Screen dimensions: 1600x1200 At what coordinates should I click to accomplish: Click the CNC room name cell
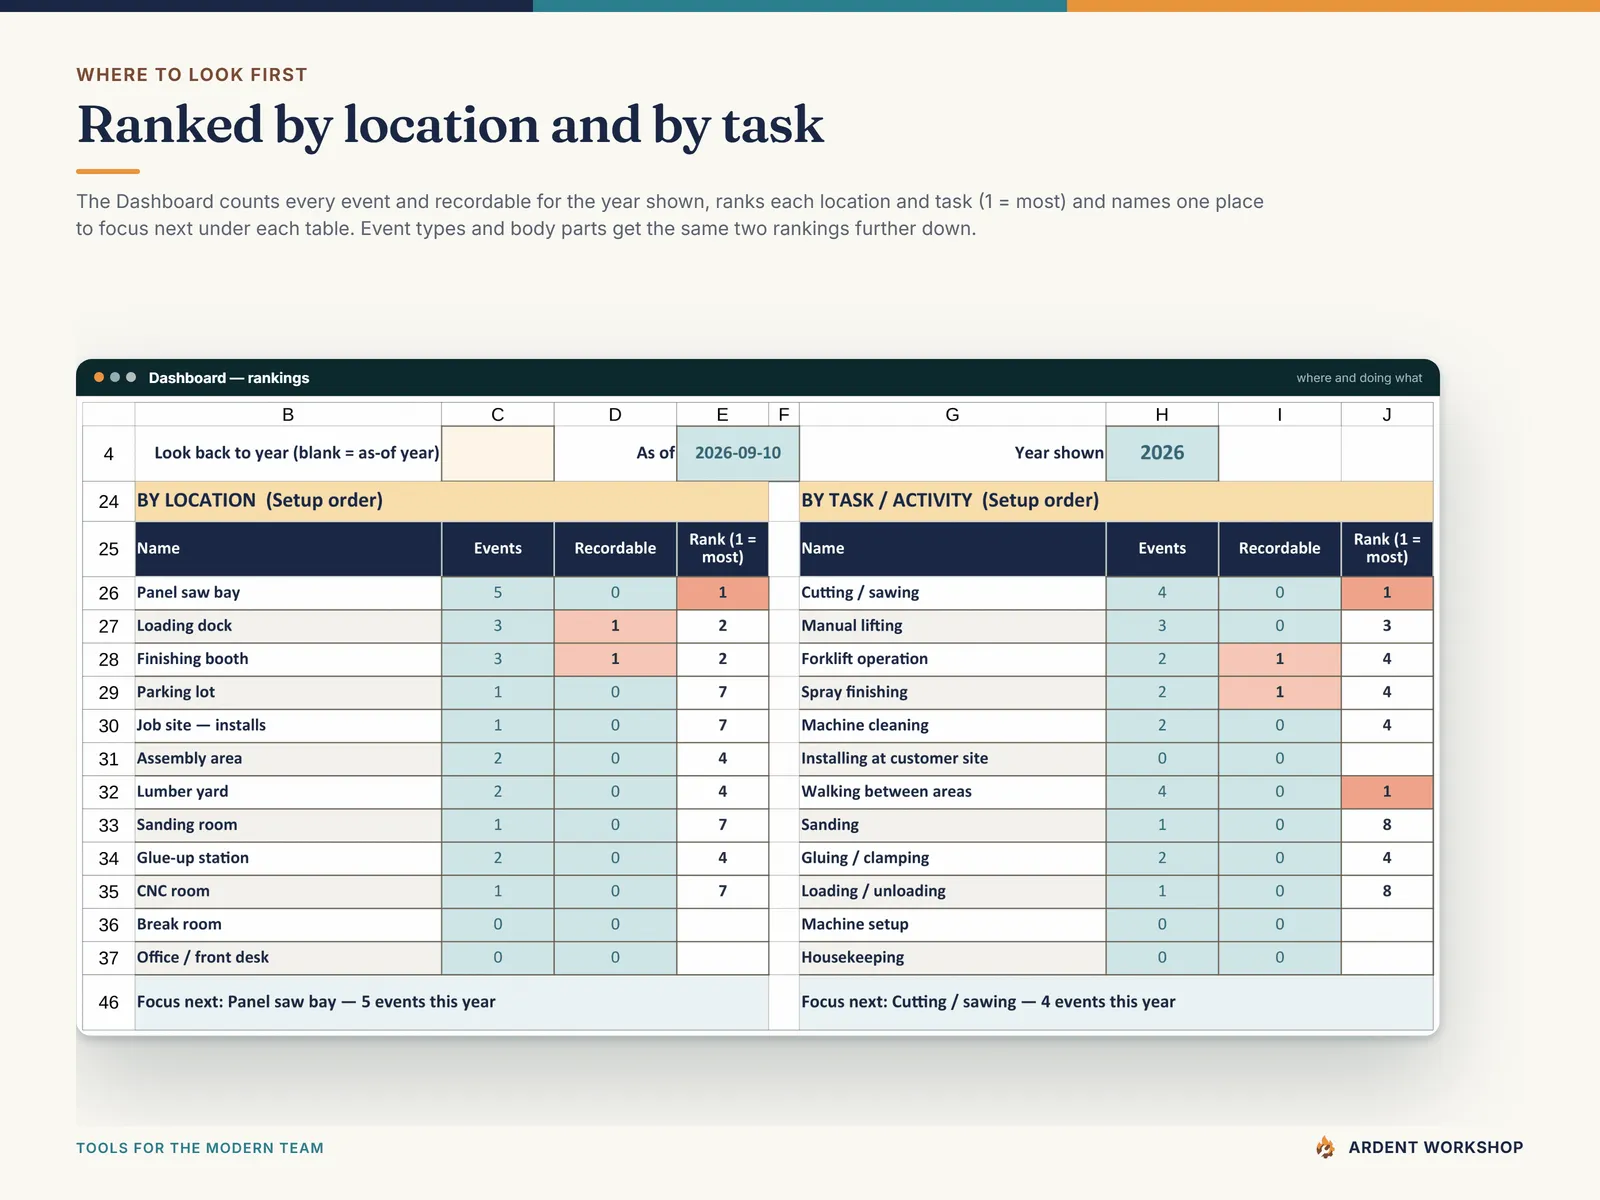(x=288, y=891)
